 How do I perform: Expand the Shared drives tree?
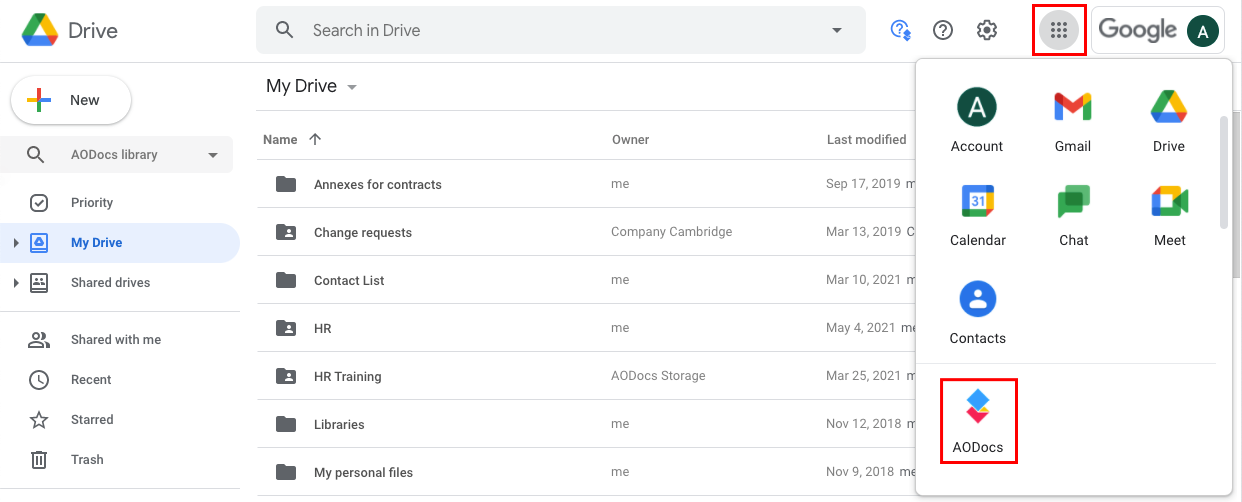click(15, 283)
